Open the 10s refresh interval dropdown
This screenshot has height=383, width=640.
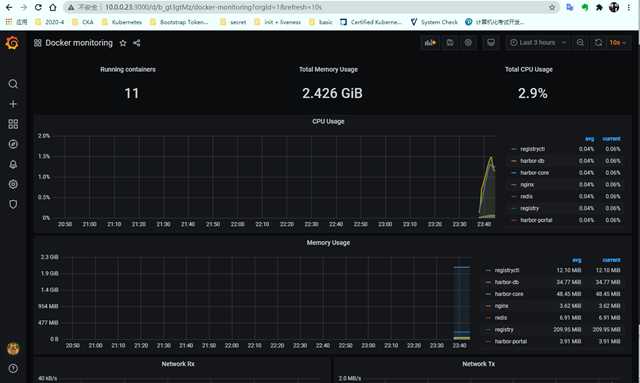(618, 42)
